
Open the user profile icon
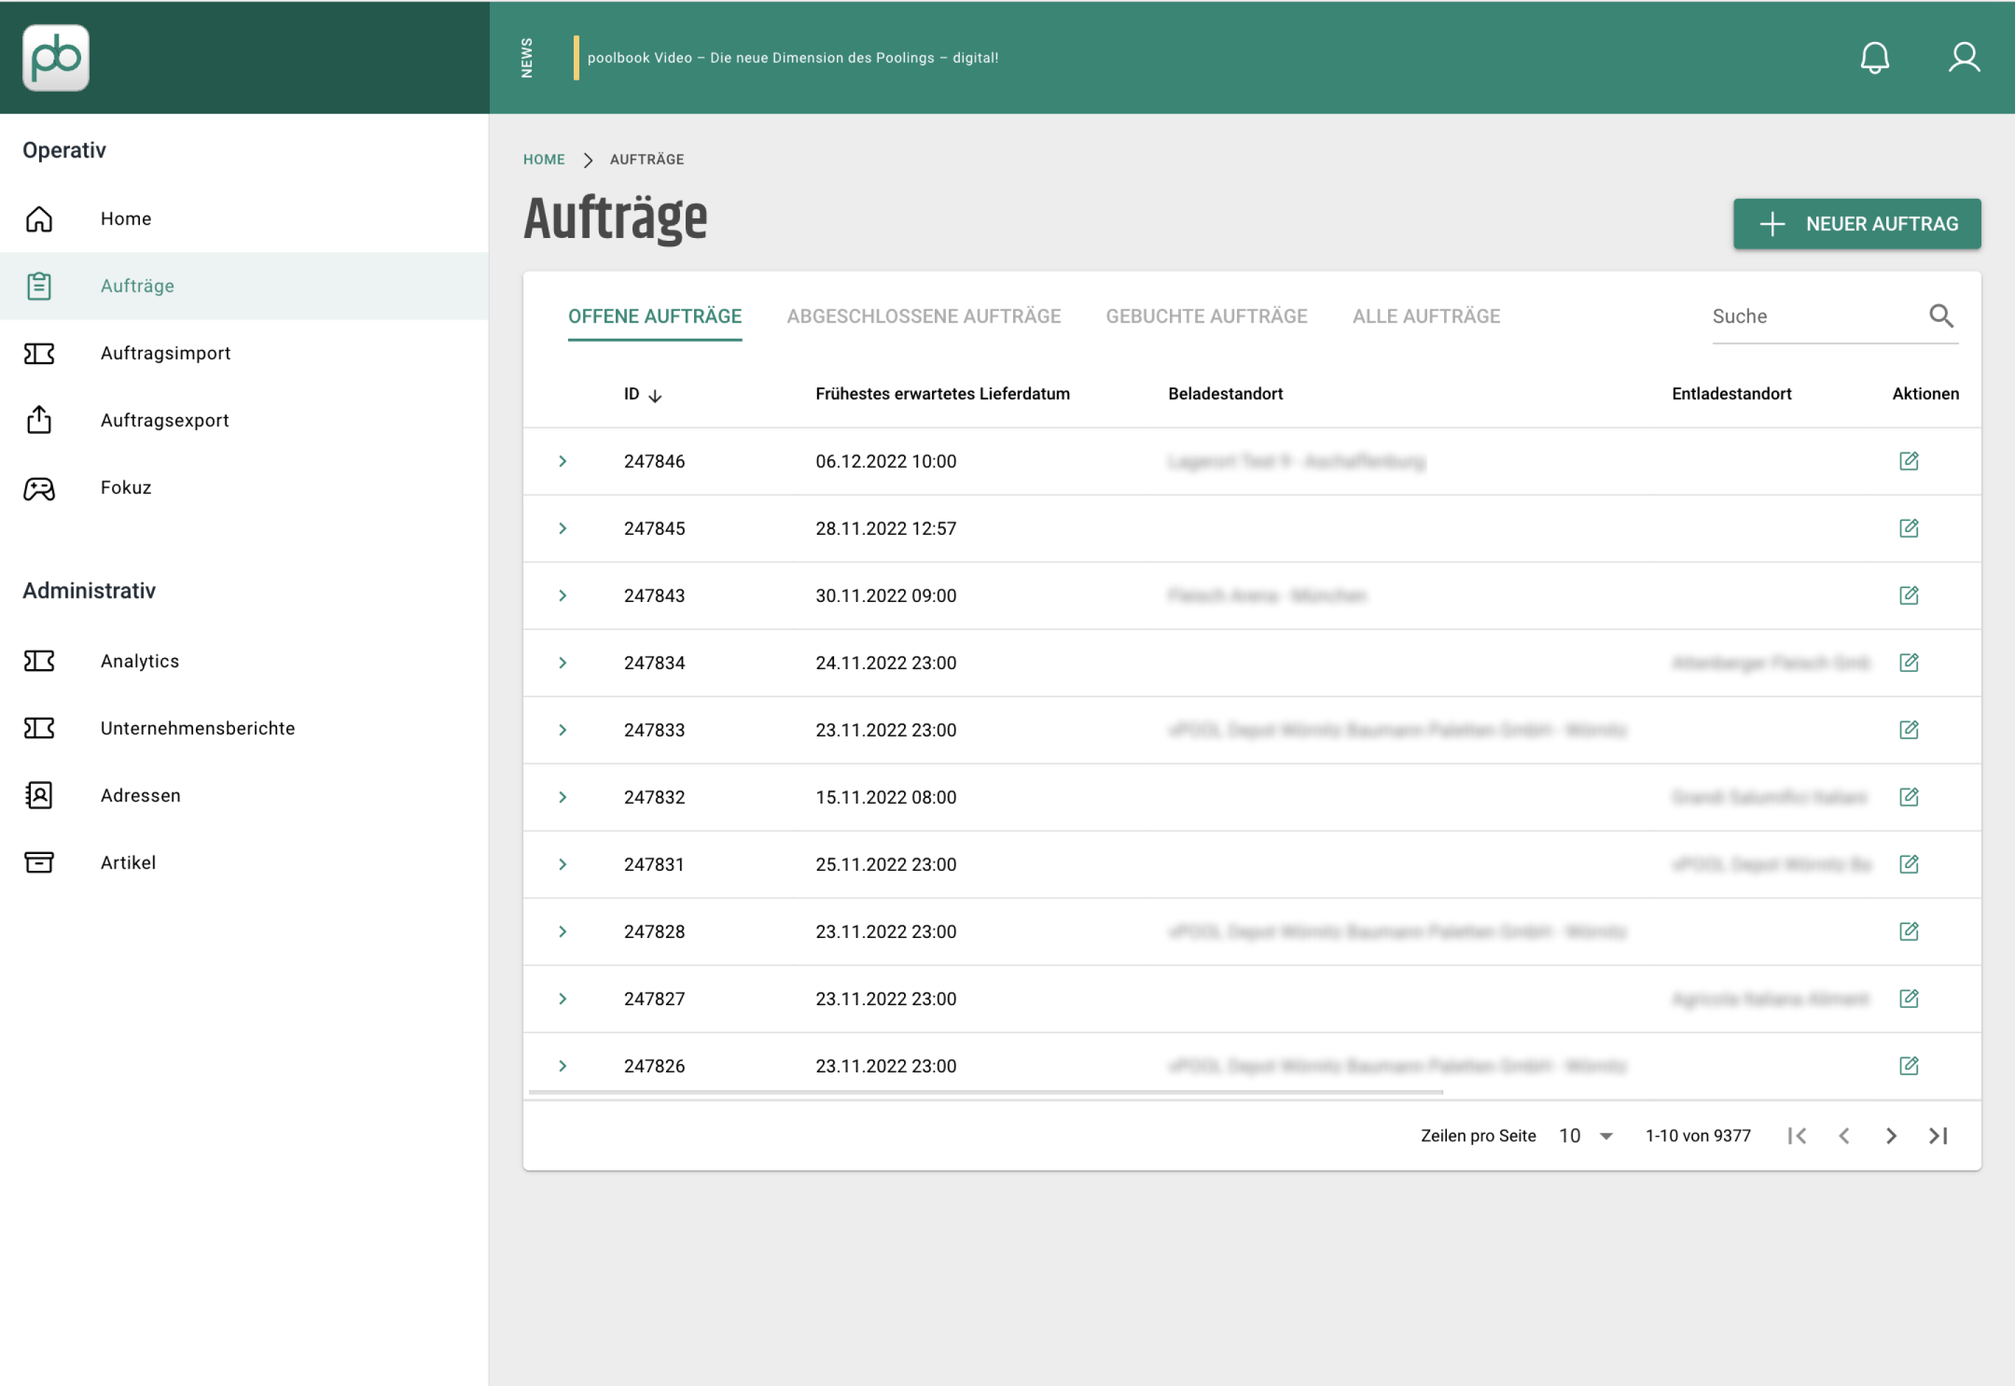coord(1963,57)
